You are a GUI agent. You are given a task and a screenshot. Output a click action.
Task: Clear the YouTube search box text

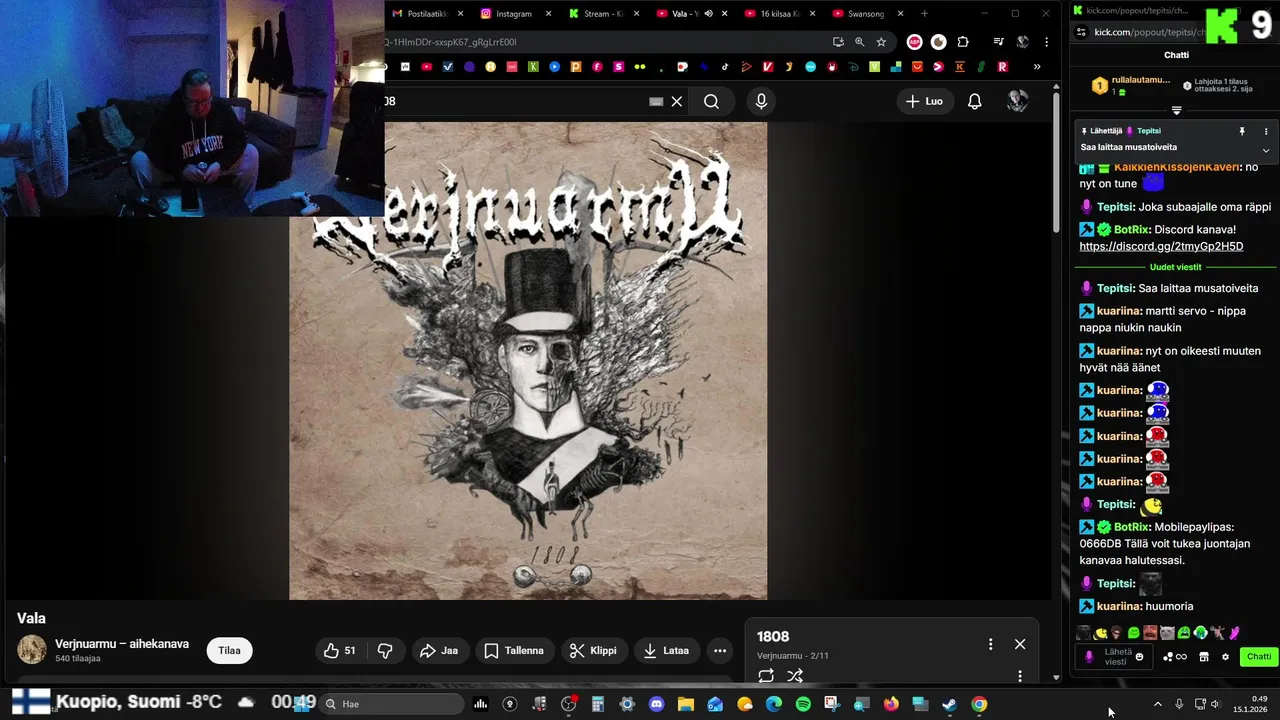pos(676,101)
